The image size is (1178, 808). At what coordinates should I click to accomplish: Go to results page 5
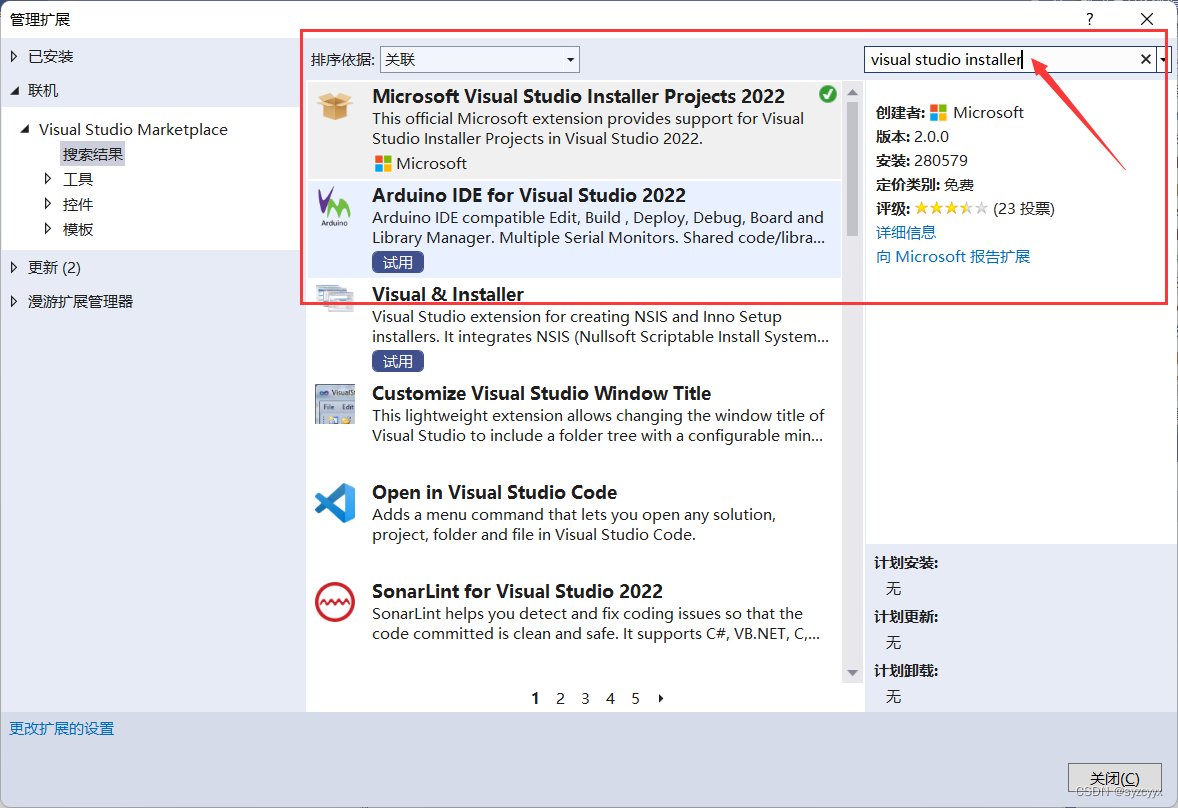coord(636,698)
